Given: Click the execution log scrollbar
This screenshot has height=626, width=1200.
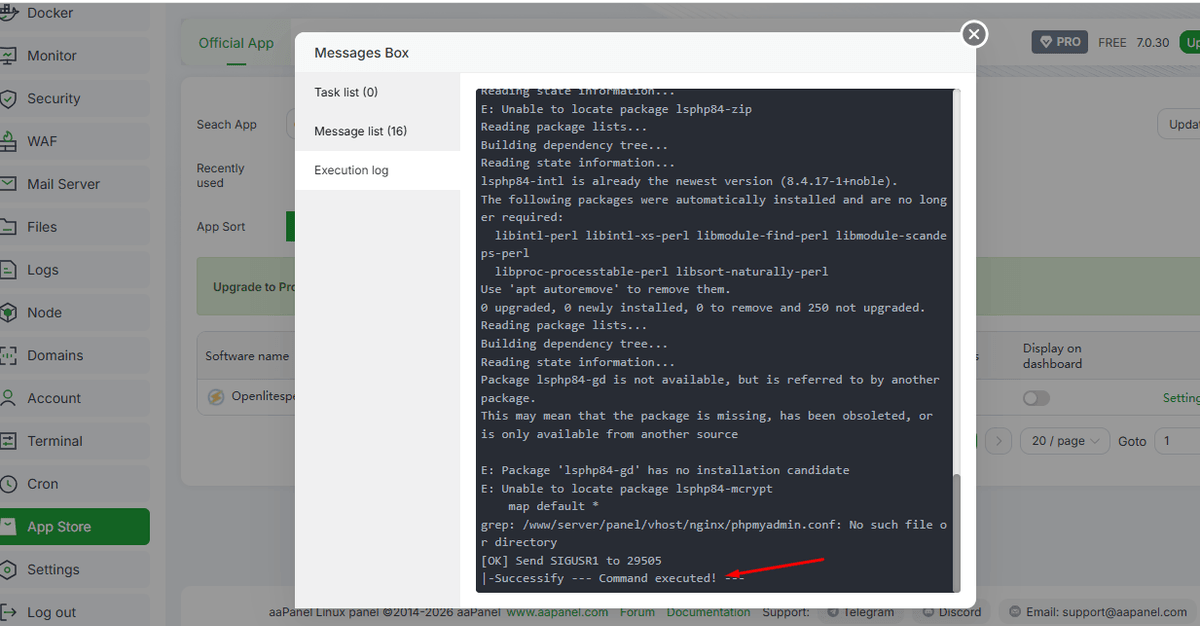Looking at the screenshot, I should (955, 530).
